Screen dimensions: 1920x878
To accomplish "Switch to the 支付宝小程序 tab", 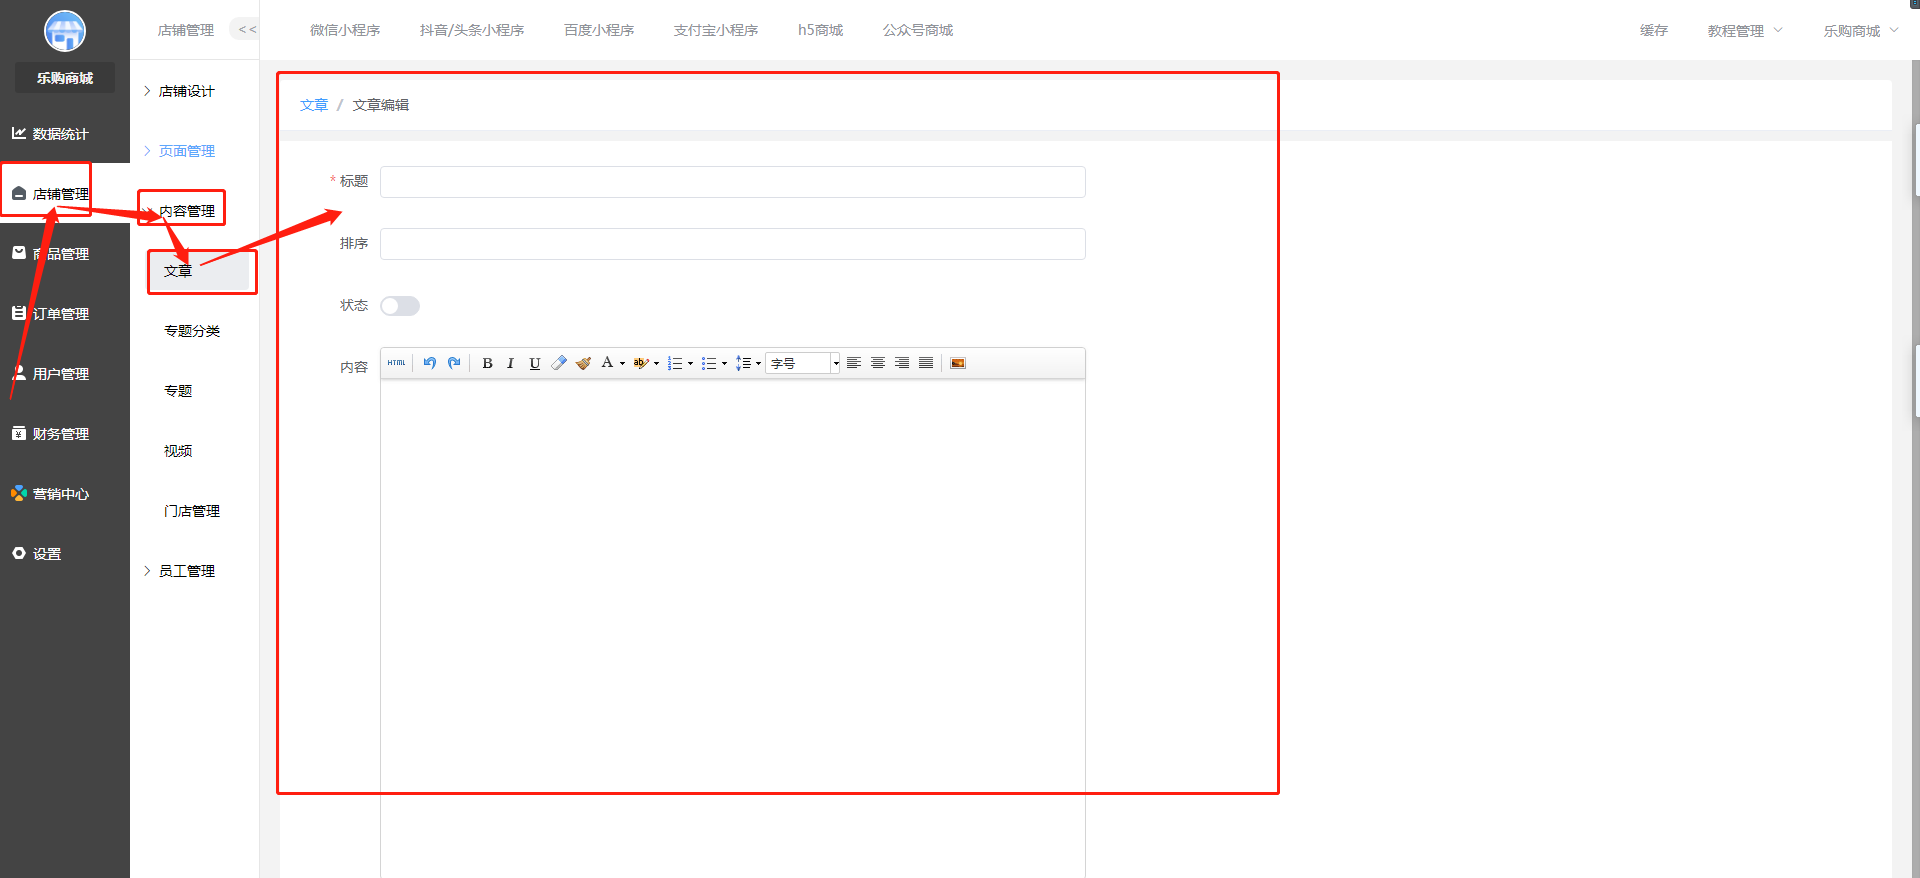I will pos(716,30).
